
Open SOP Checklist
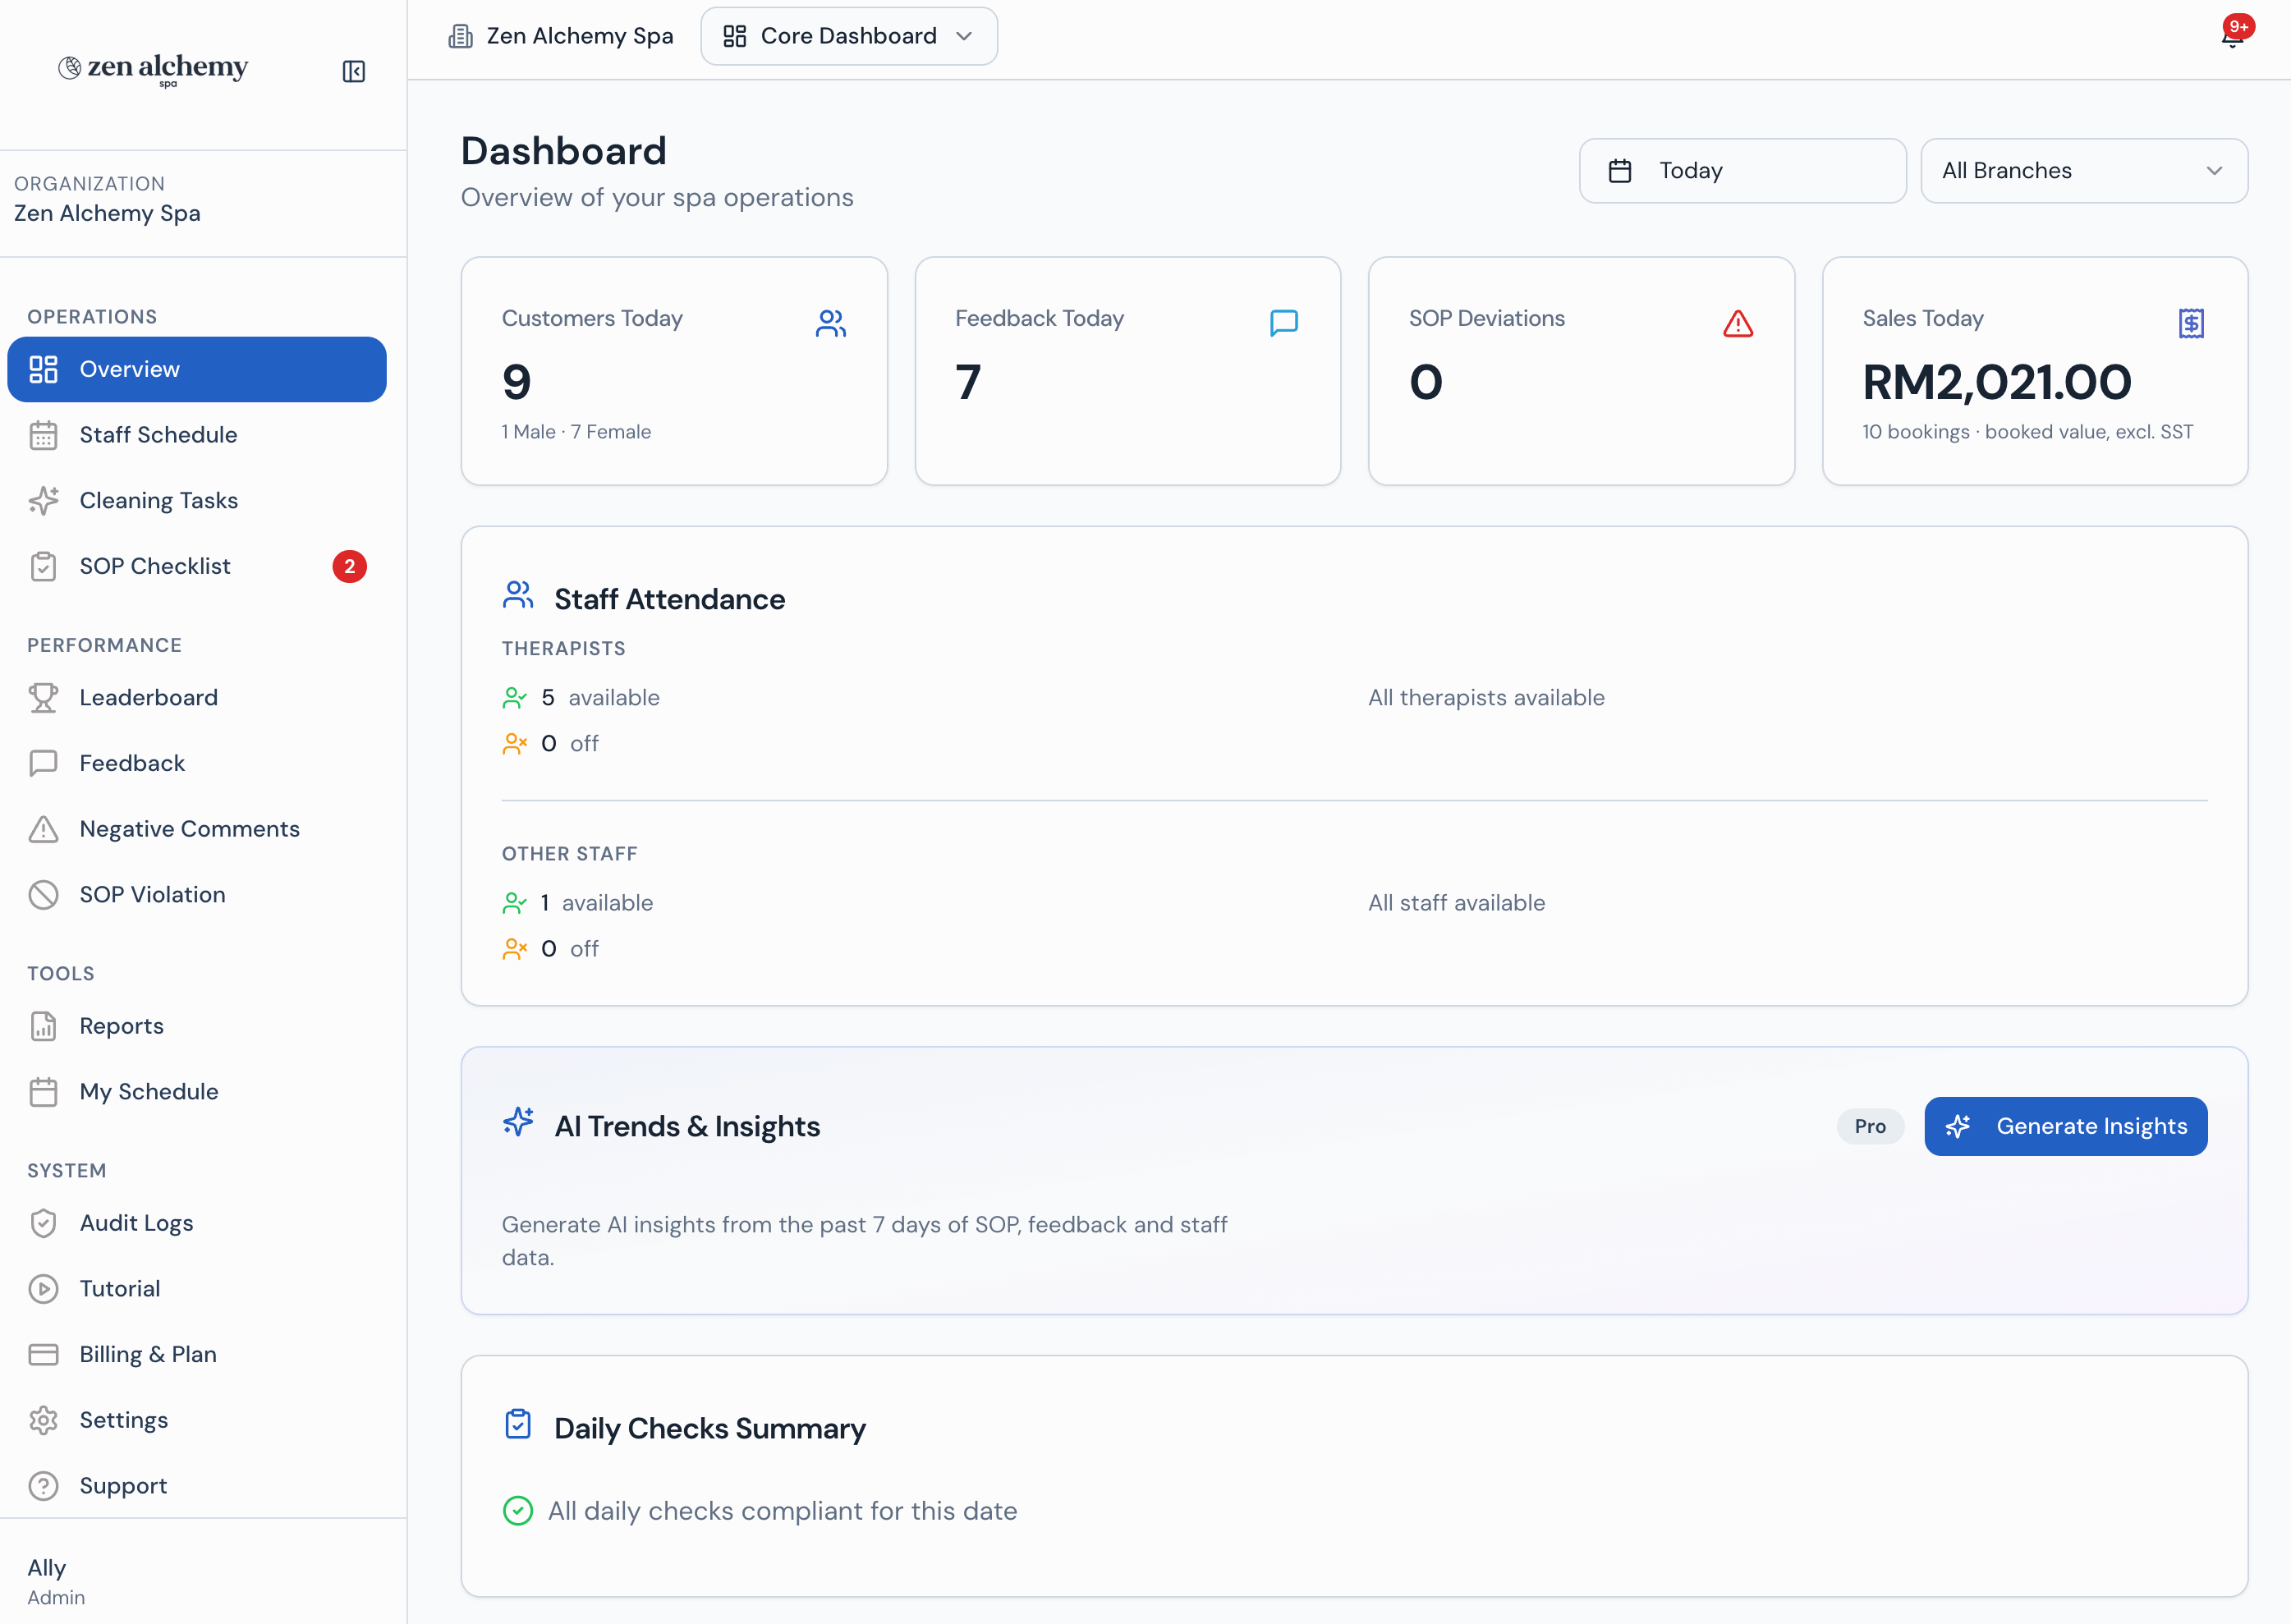pos(197,566)
